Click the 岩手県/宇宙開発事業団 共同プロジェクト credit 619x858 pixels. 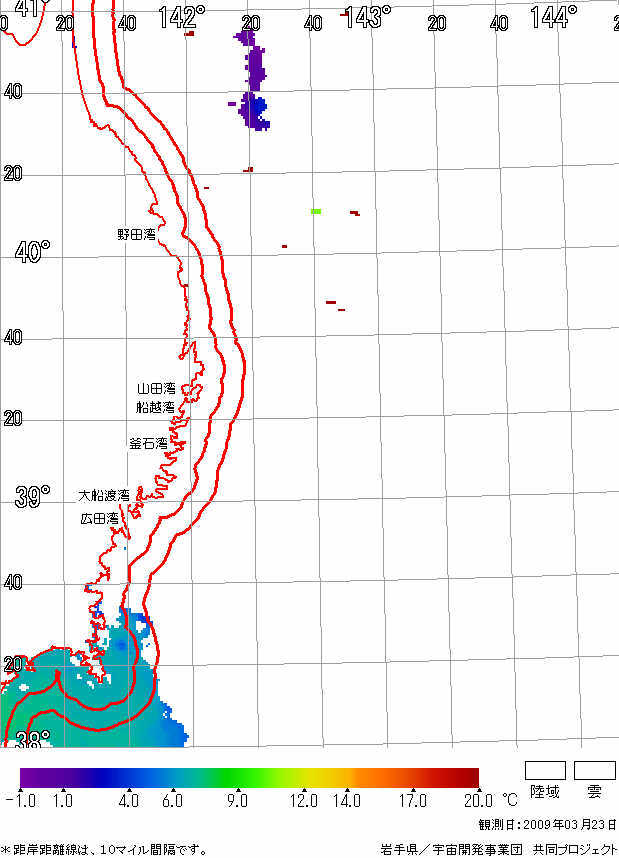(499, 850)
